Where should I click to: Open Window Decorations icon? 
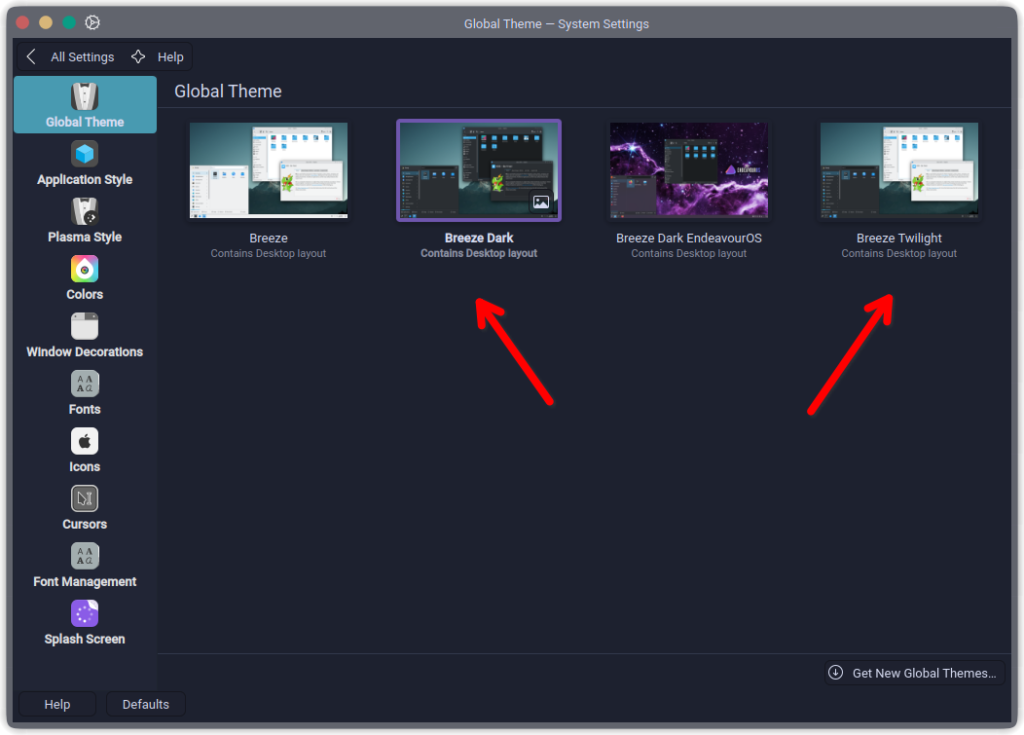tap(84, 326)
